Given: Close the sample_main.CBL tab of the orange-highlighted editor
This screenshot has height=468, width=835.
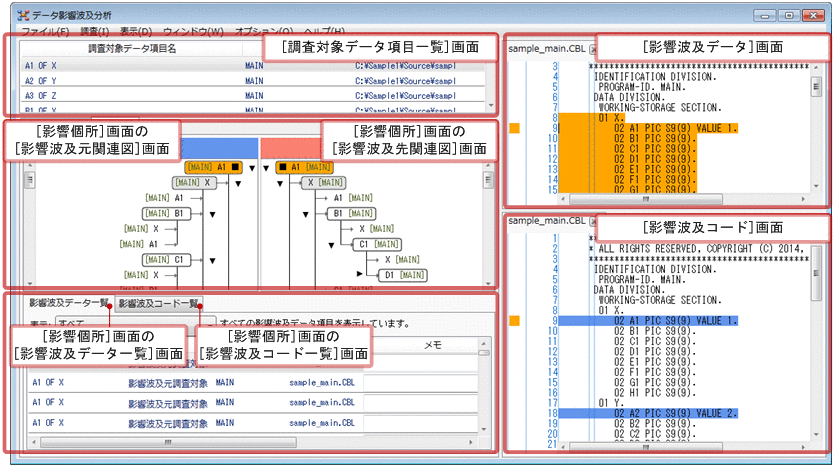Looking at the screenshot, I should (593, 49).
